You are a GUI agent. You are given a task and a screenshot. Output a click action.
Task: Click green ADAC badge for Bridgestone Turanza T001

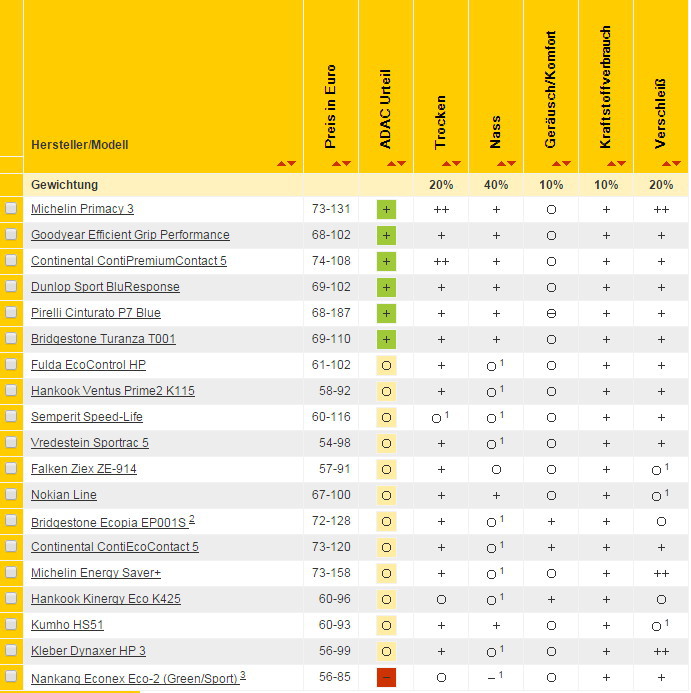click(386, 339)
